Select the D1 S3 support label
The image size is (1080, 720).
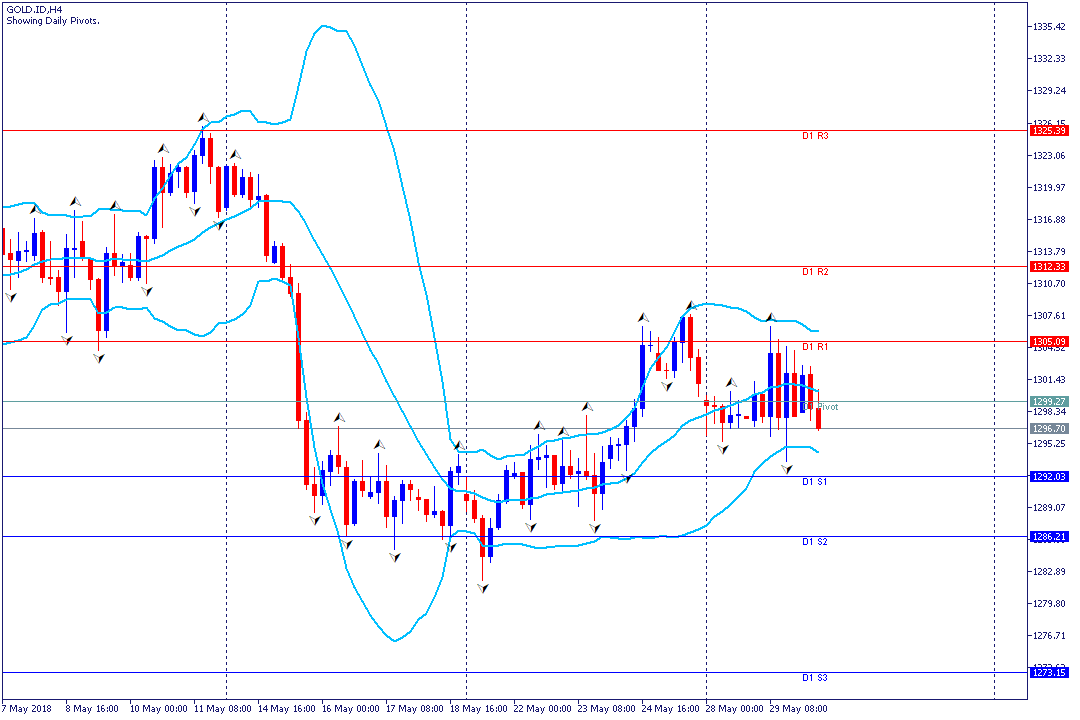click(x=814, y=678)
